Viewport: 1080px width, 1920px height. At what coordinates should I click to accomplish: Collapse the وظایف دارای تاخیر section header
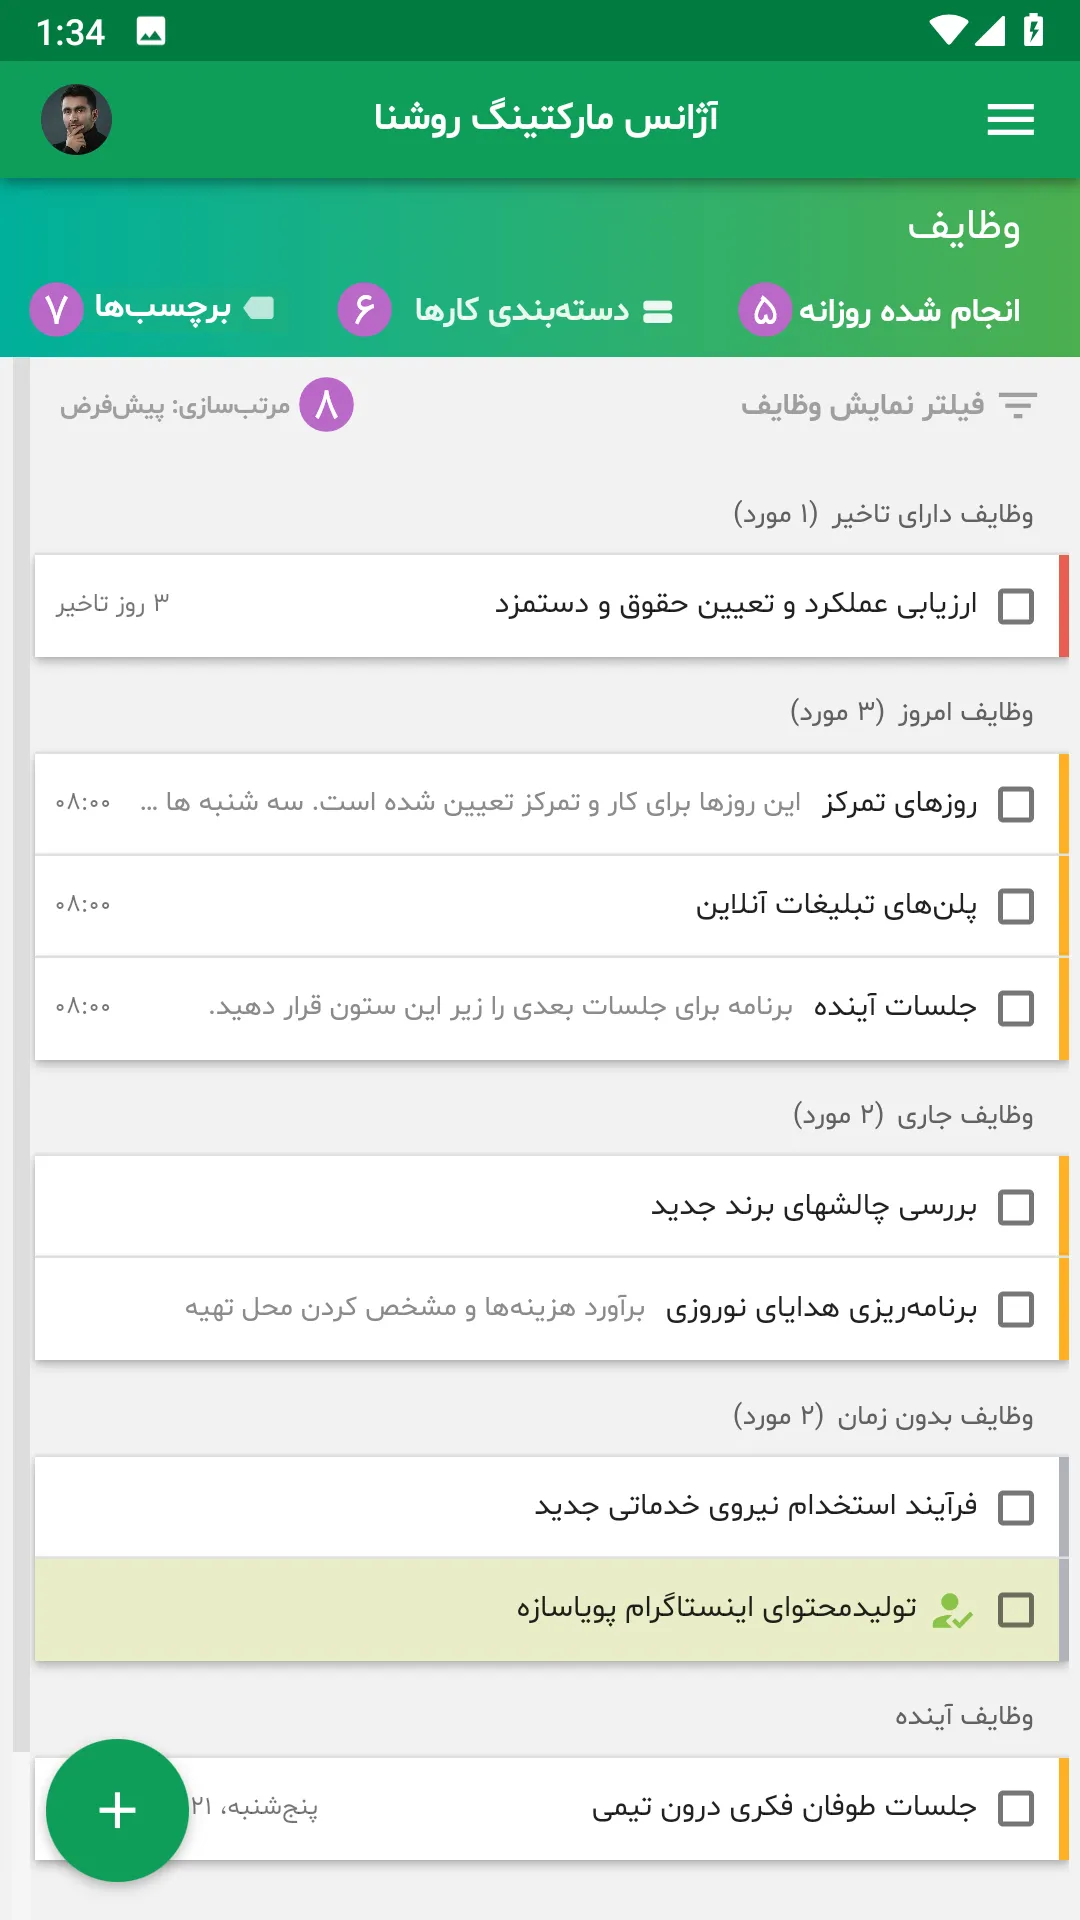point(883,514)
